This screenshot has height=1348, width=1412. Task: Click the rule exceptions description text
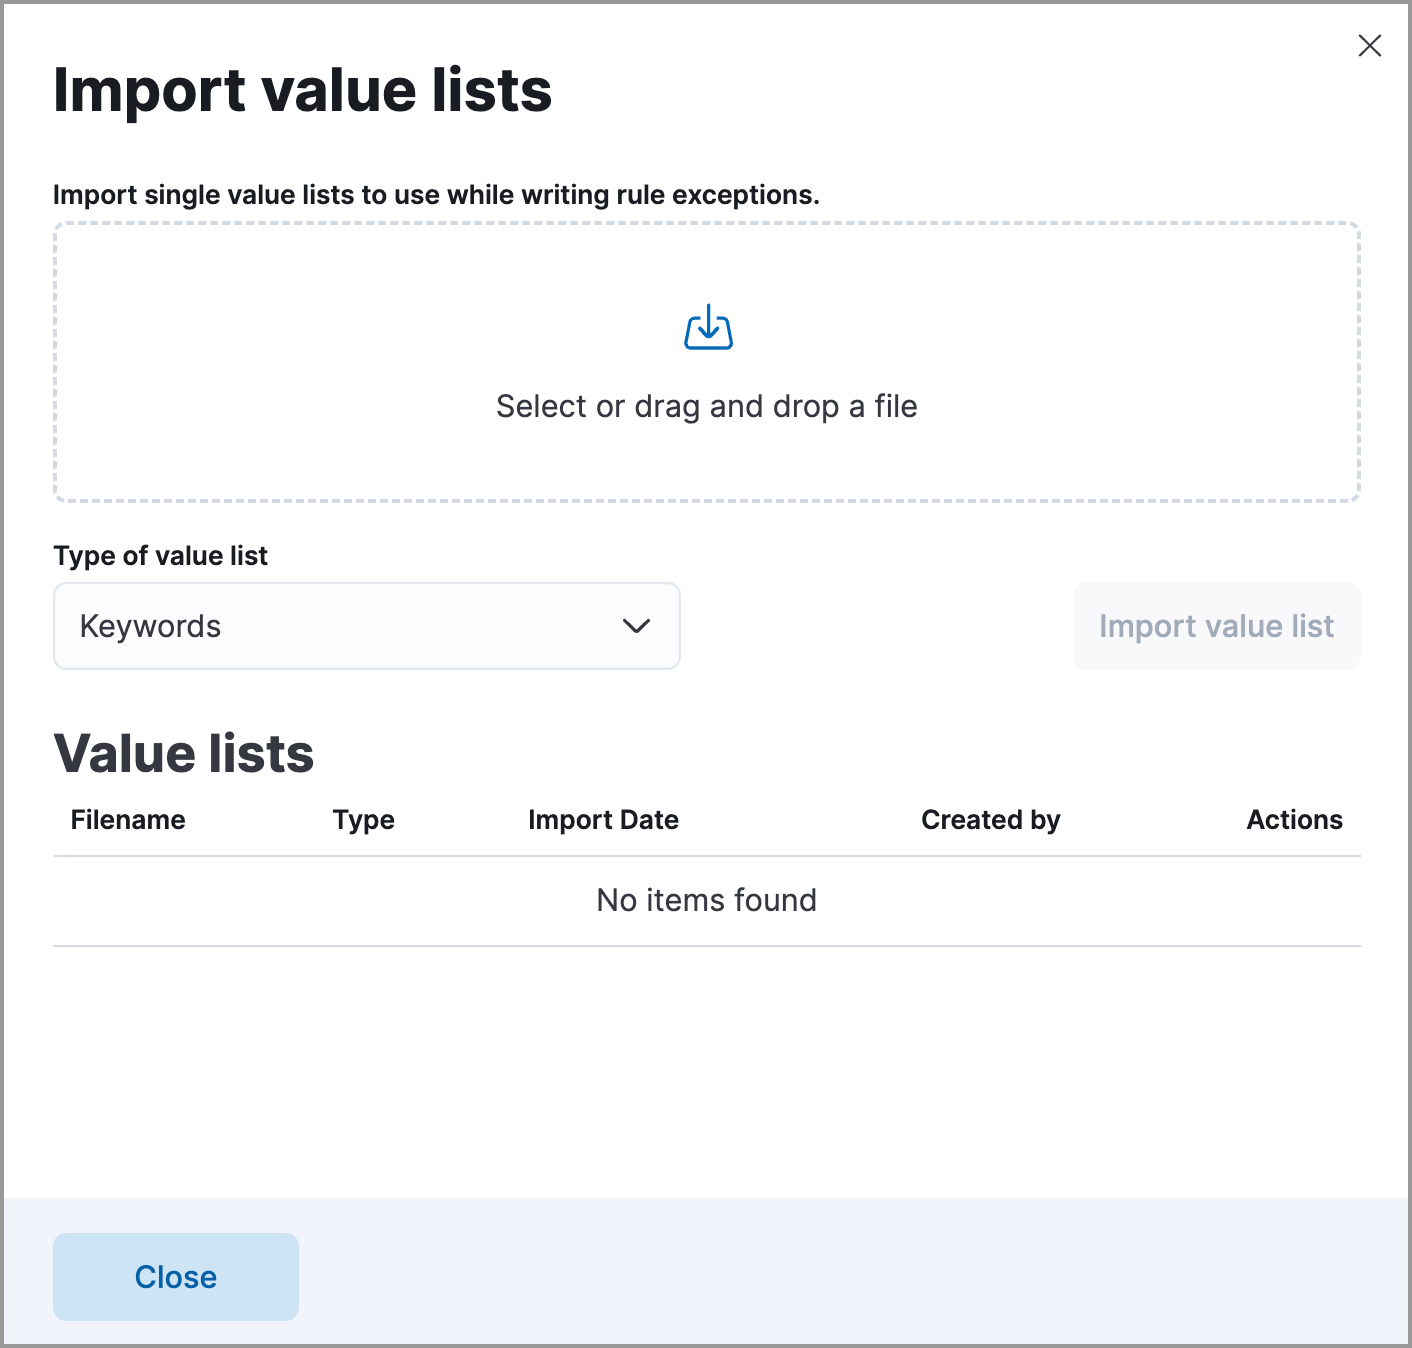[x=437, y=194]
